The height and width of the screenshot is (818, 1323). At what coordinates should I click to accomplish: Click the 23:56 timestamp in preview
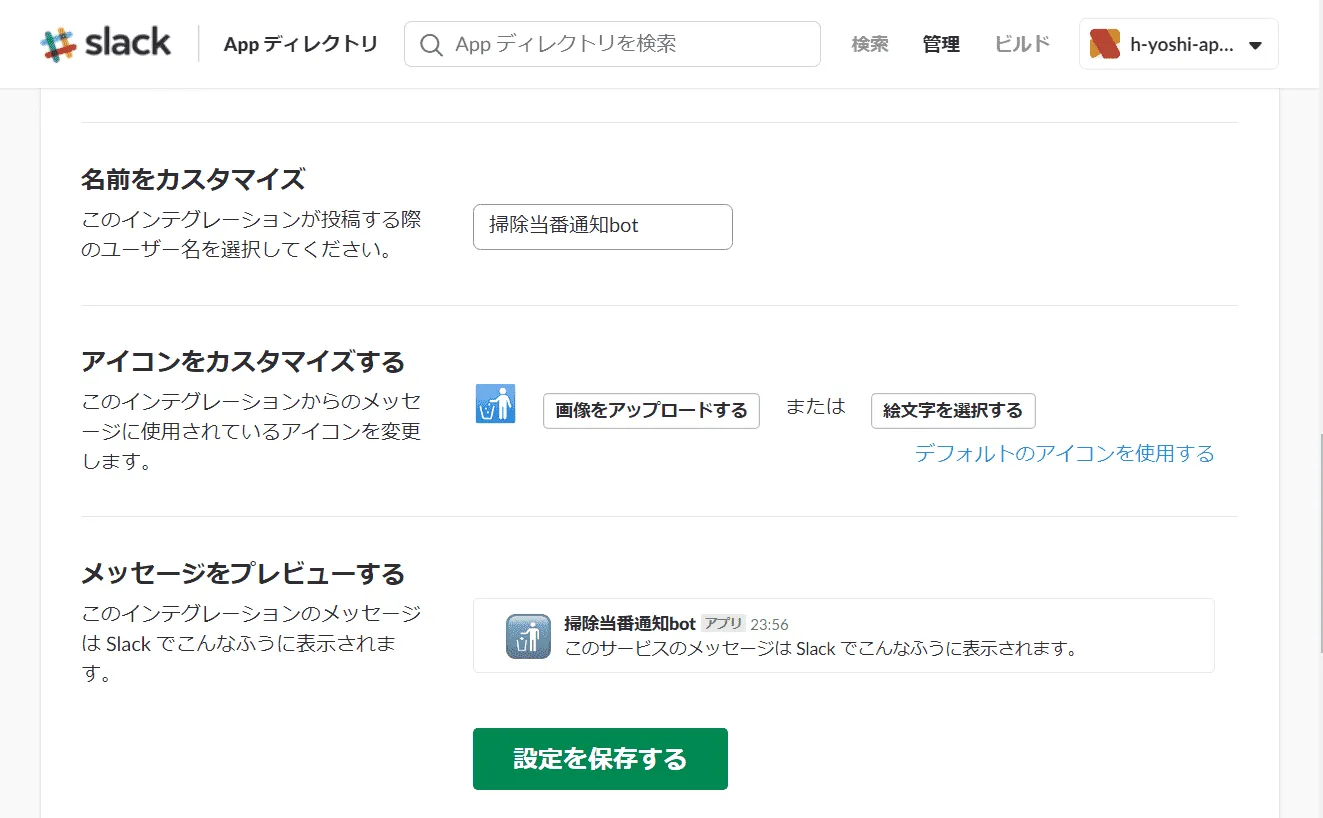point(771,623)
